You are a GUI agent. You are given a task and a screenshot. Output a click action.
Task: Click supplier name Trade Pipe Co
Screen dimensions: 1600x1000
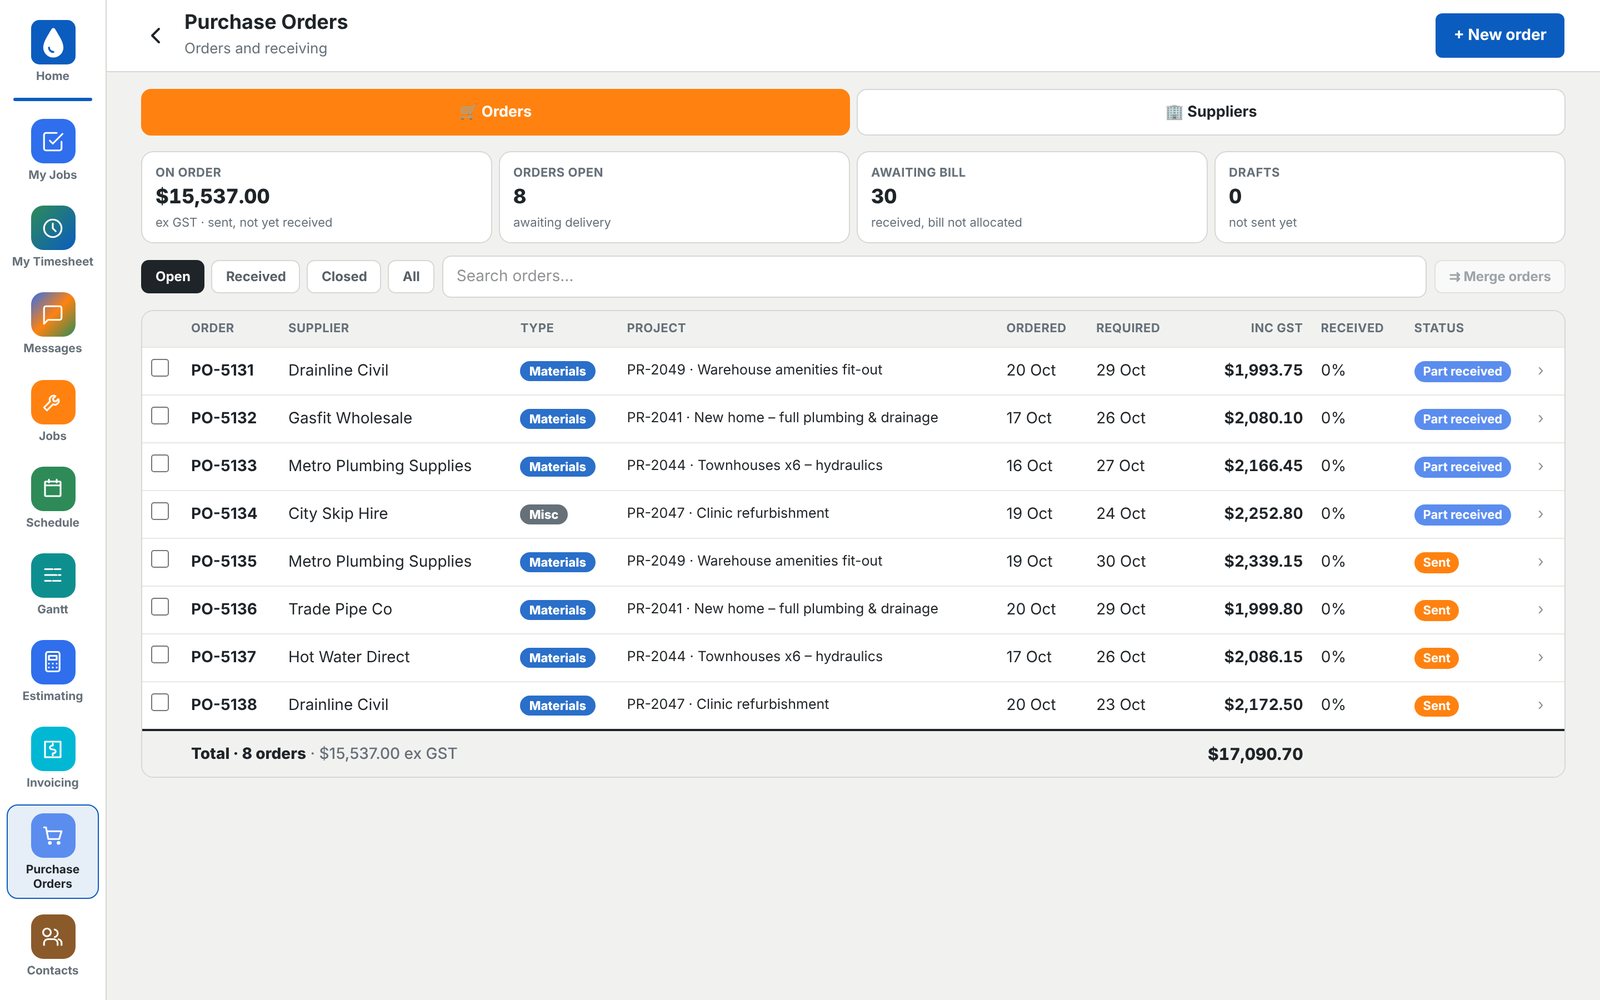coord(340,609)
